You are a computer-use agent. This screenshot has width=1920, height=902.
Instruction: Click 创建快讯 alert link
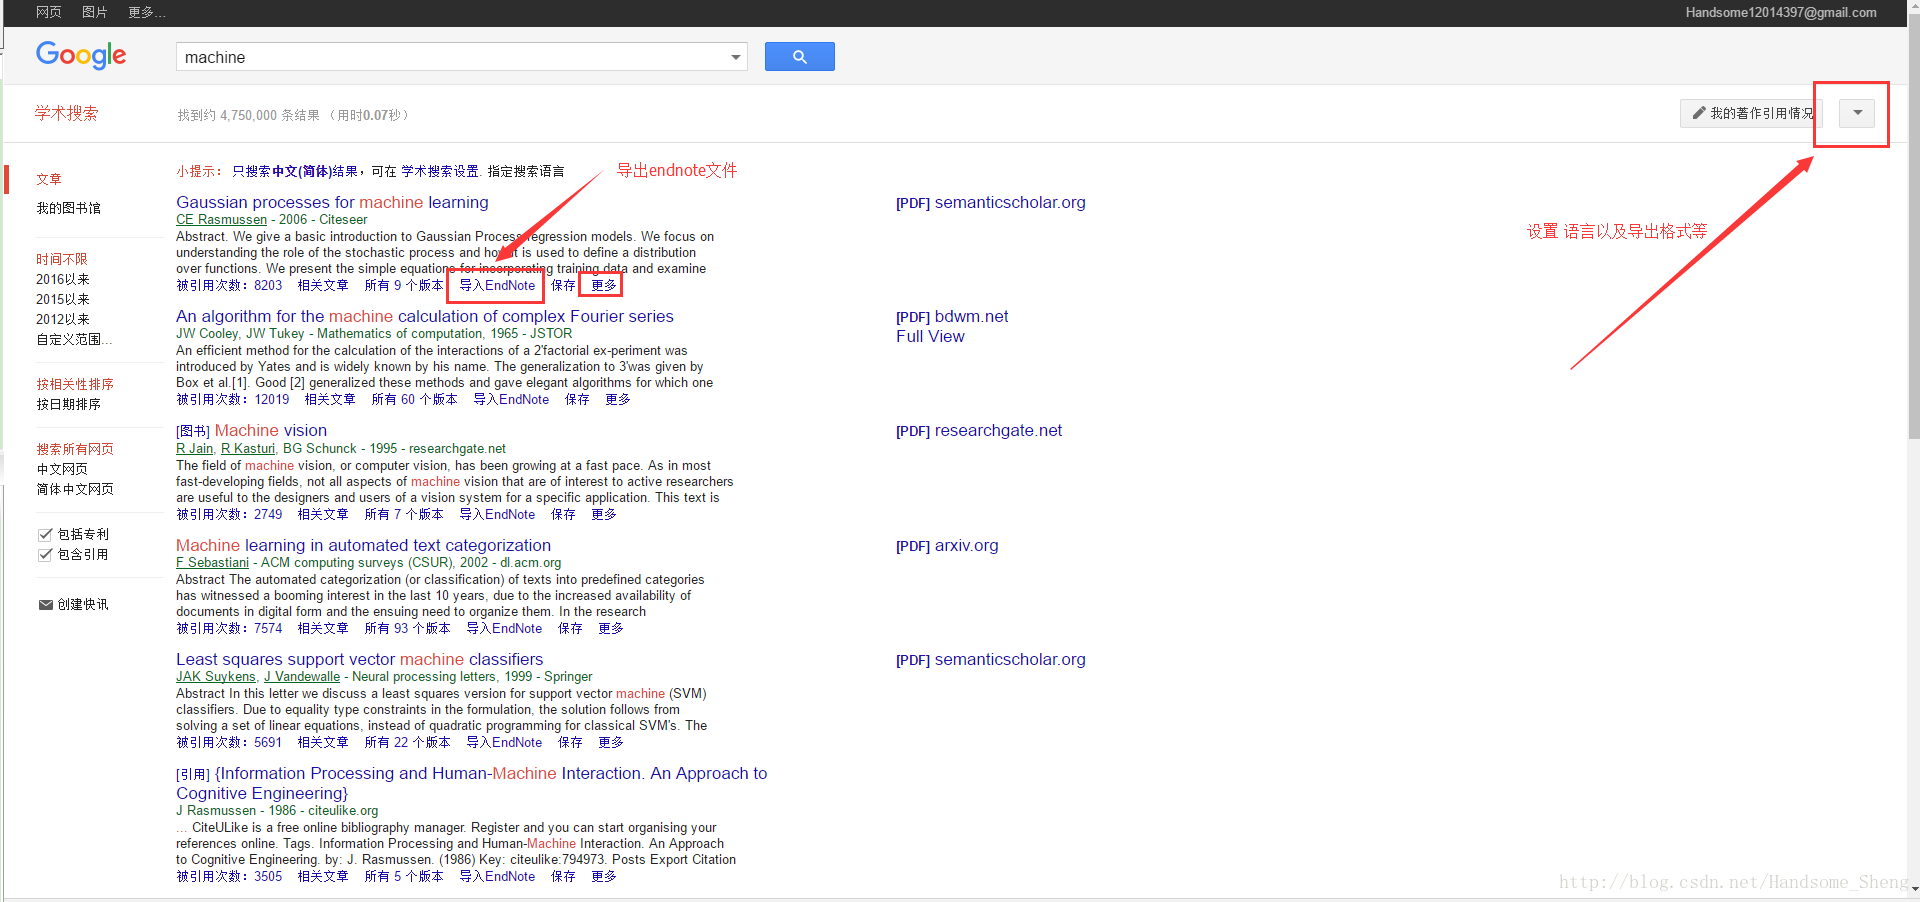tap(83, 604)
